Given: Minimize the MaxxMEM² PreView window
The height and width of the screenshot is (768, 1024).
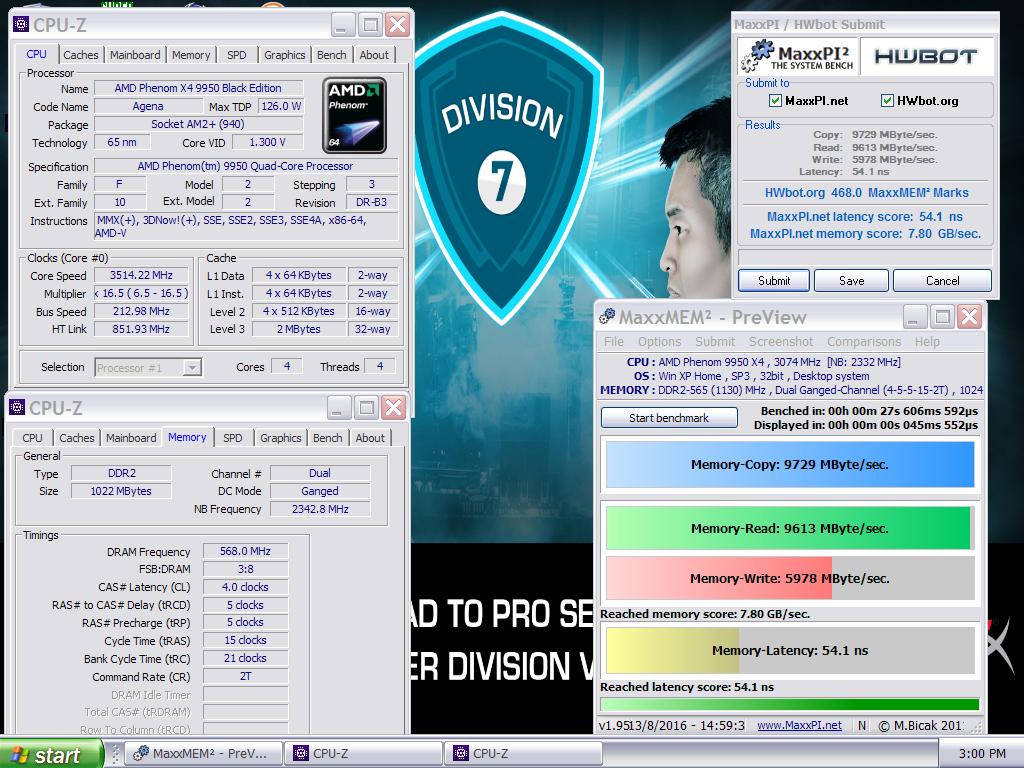Looking at the screenshot, I should (915, 317).
